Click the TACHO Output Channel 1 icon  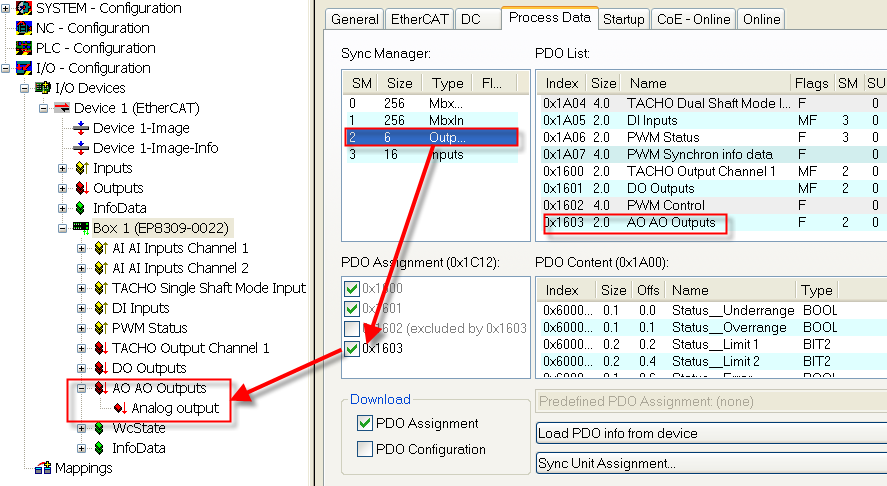pos(101,348)
